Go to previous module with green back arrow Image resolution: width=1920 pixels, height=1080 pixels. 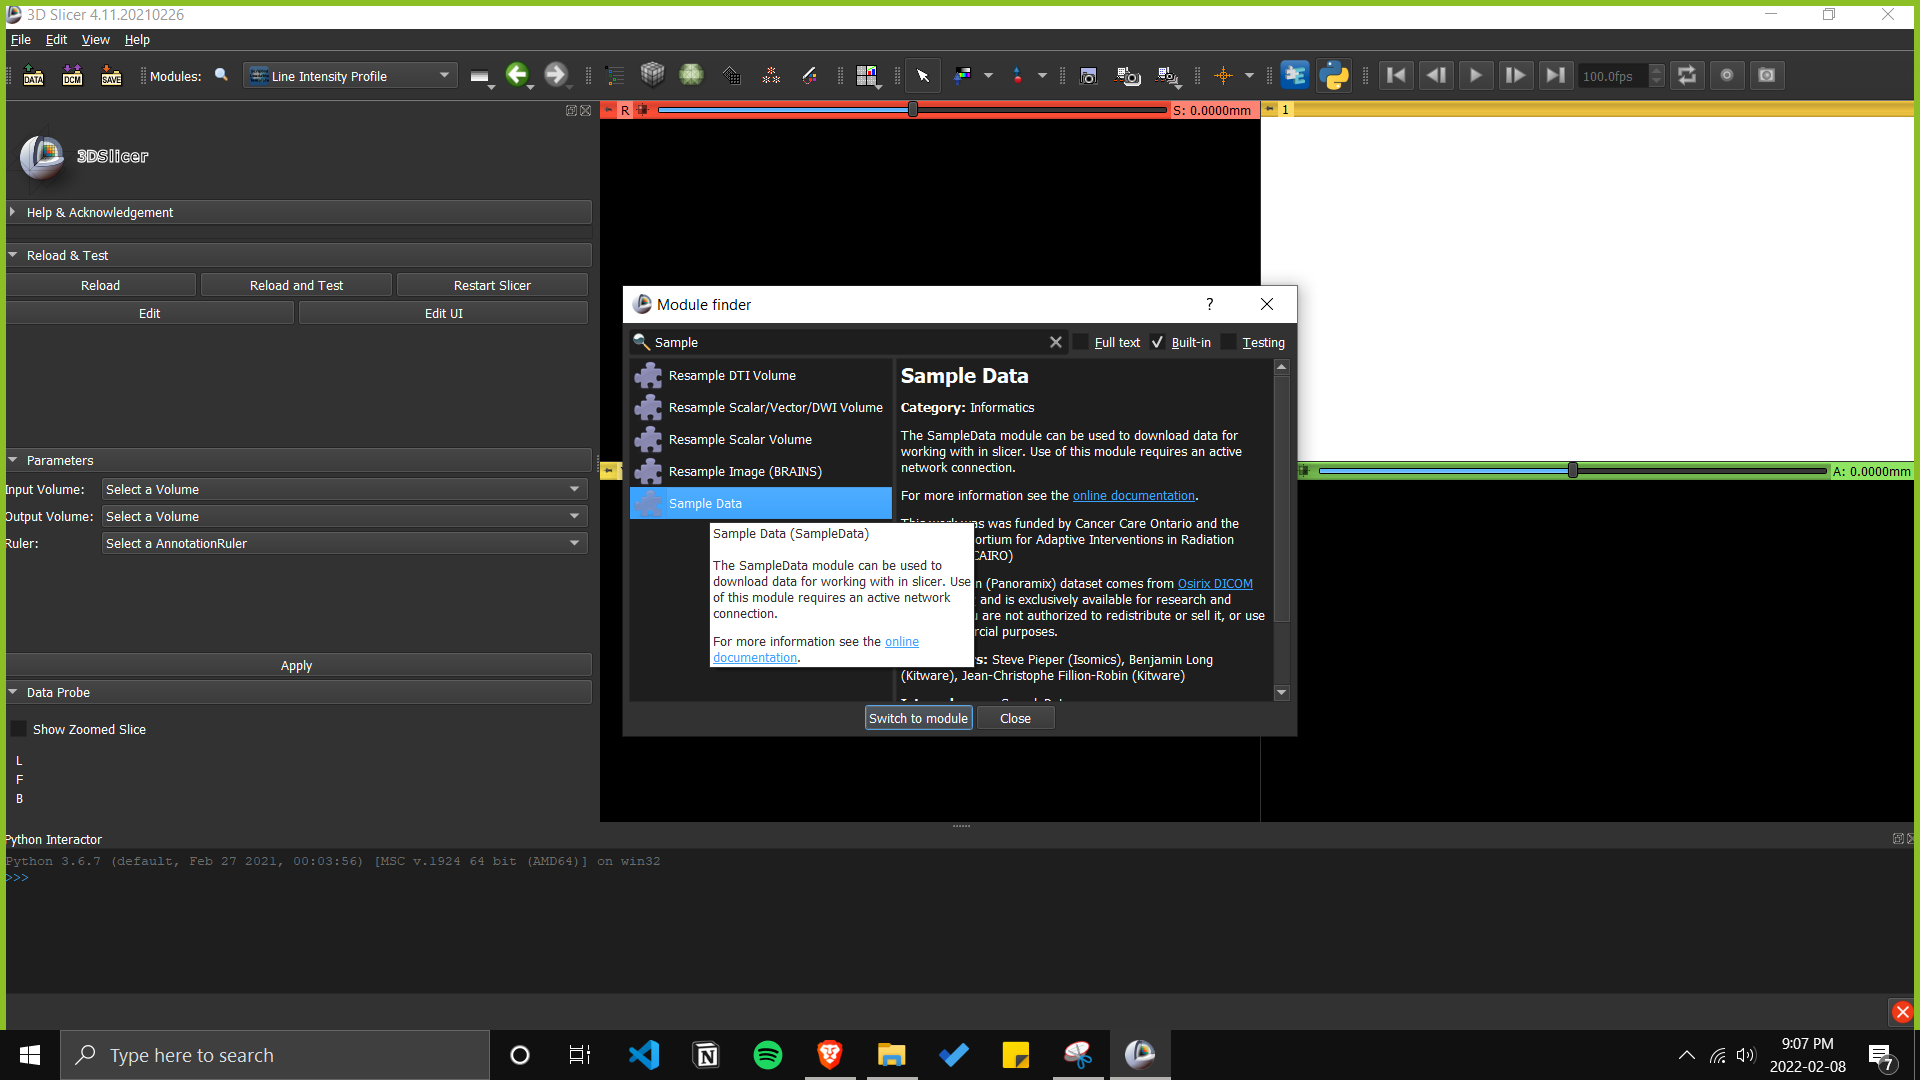pos(516,75)
